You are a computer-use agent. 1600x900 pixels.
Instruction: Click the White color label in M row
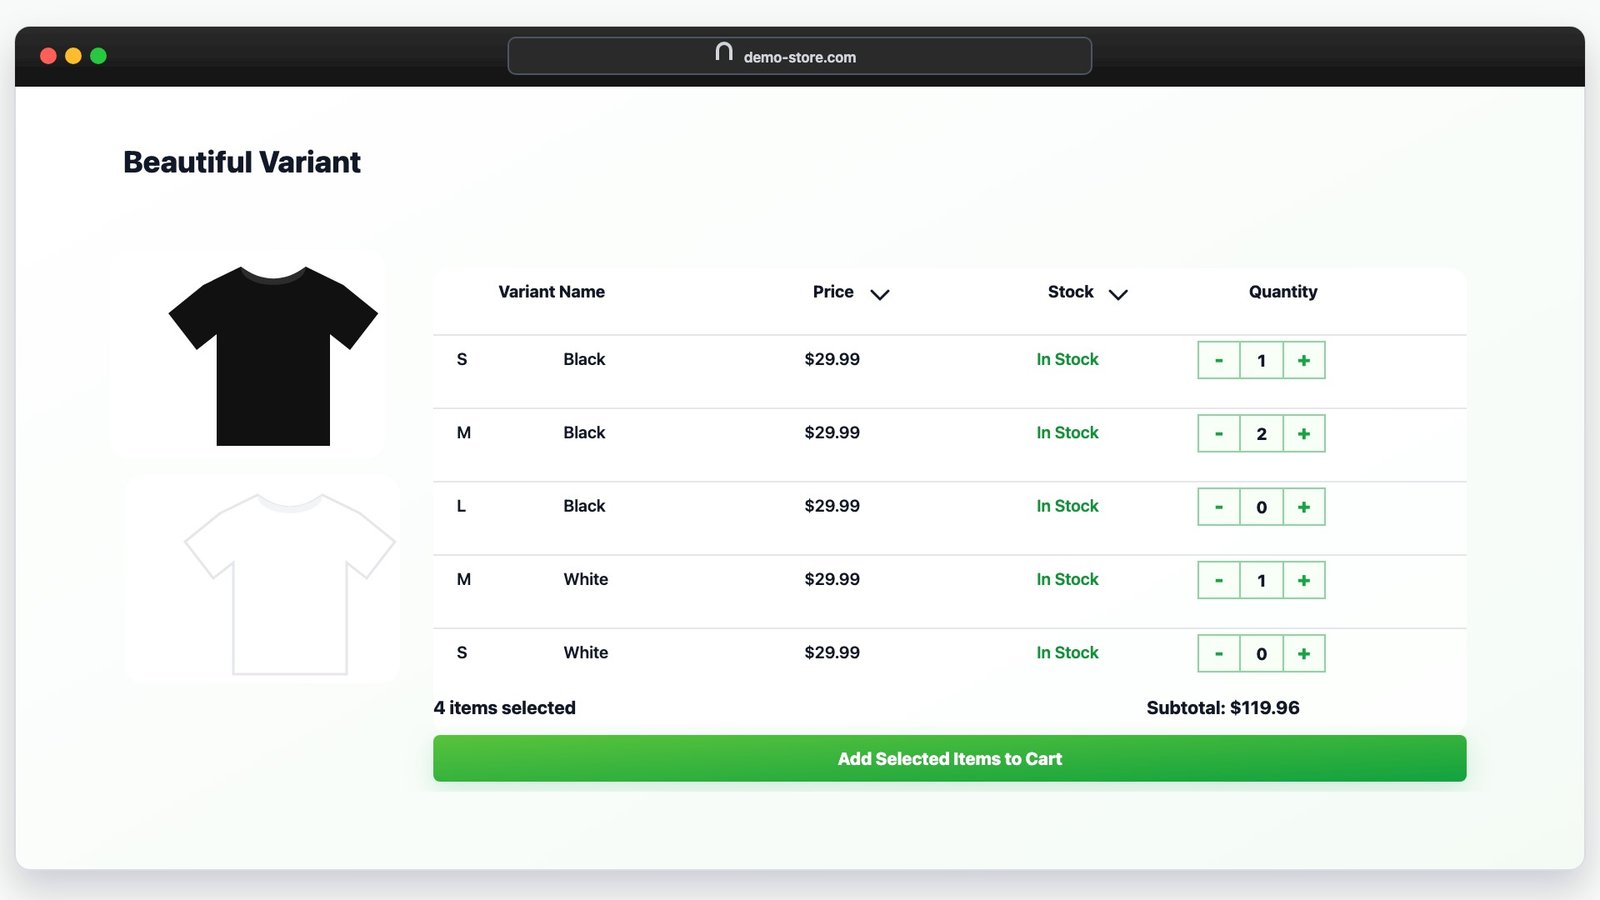pos(586,579)
